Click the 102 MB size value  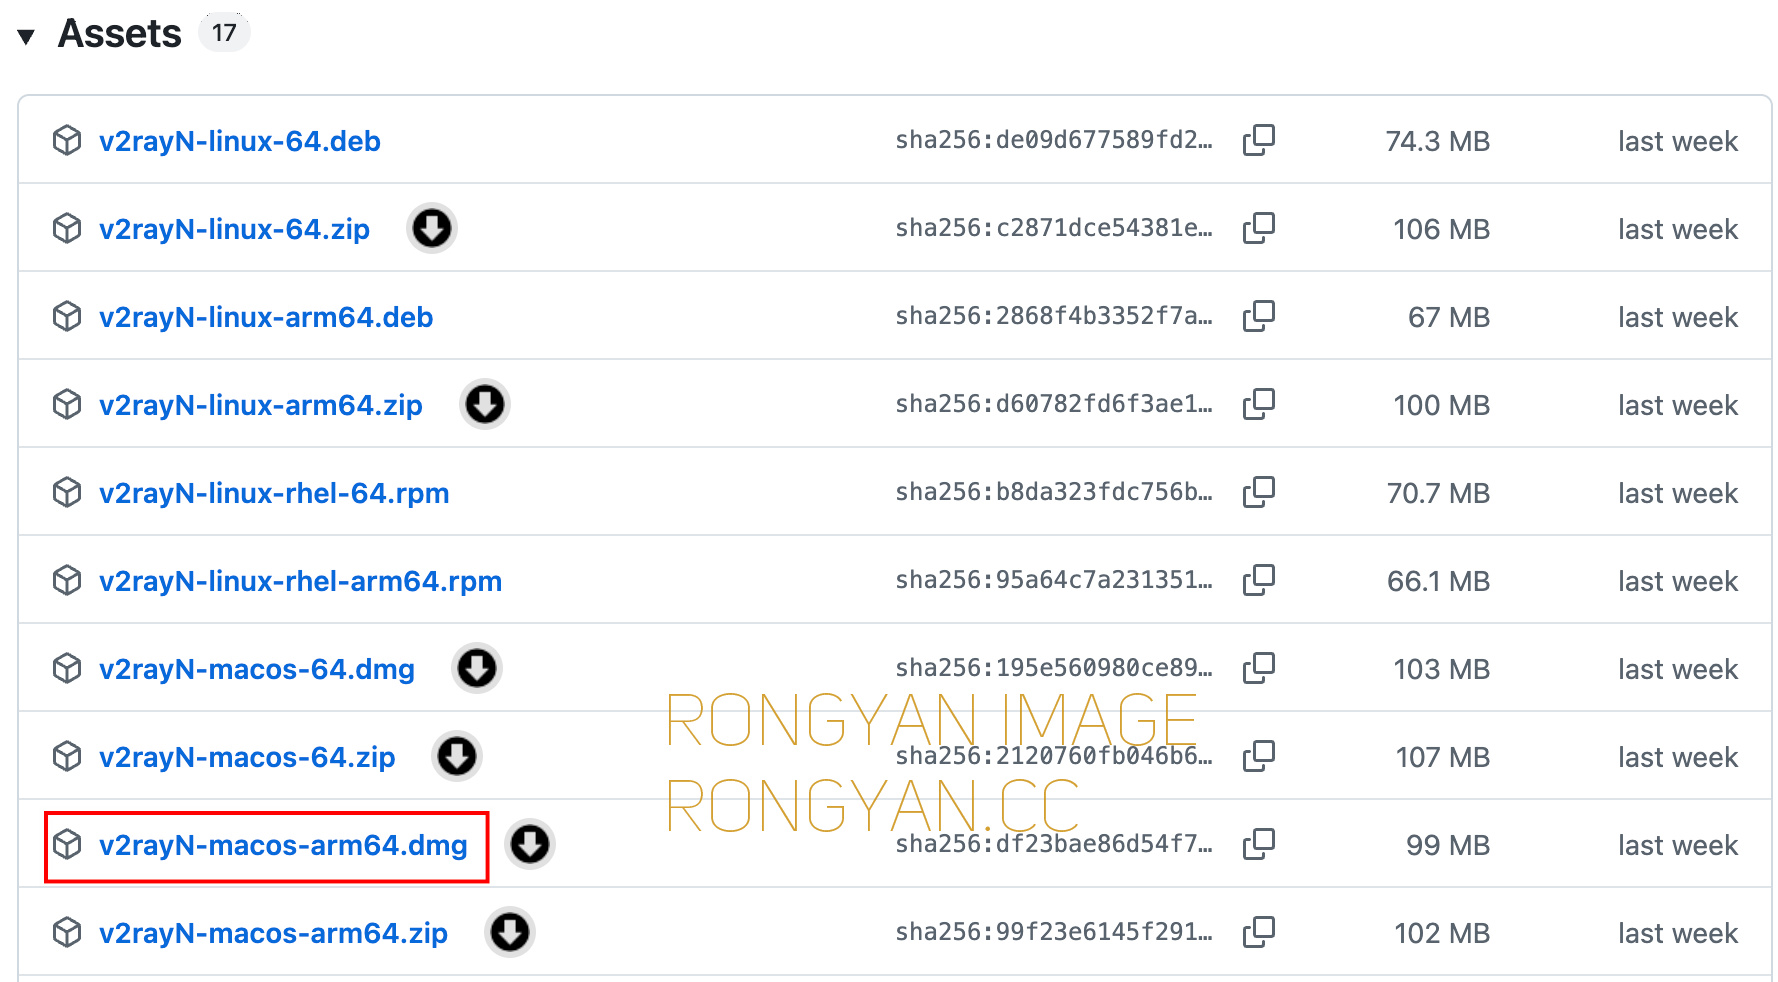[x=1442, y=933]
